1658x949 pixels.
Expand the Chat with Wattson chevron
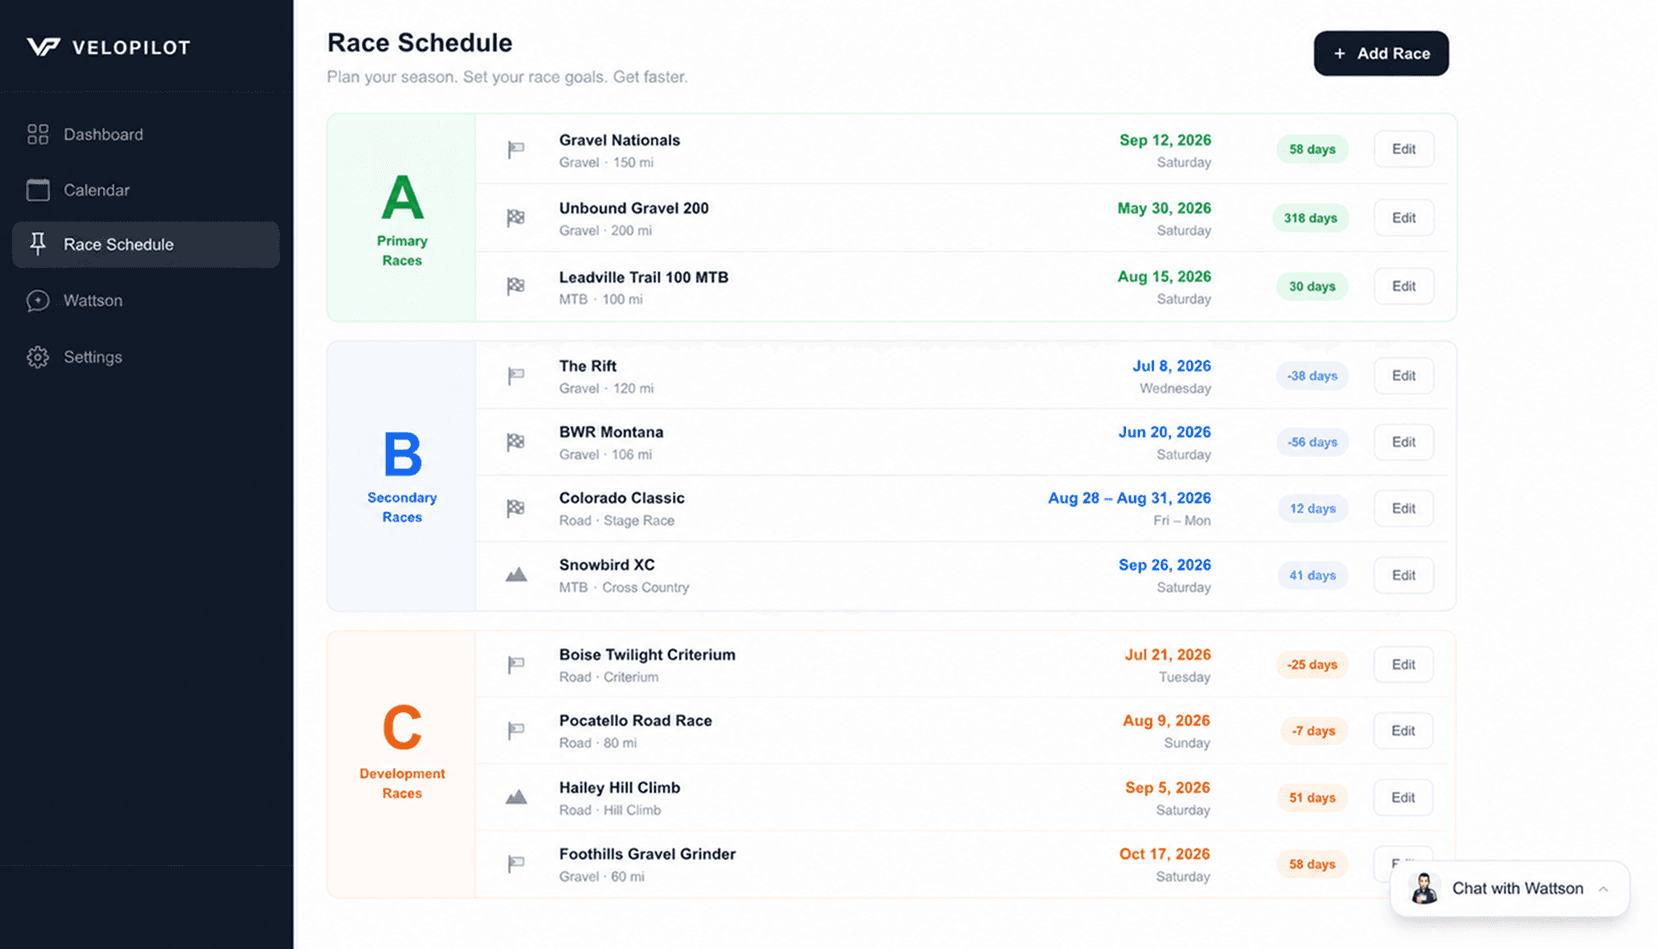point(1603,889)
